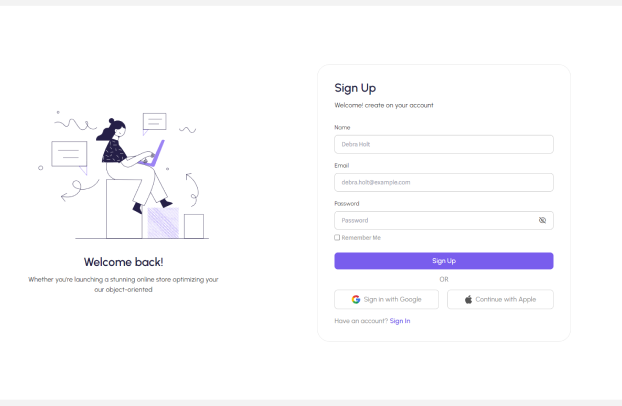This screenshot has height=406, width=622.
Task: Click the Welcome back! heading
Action: (123, 262)
